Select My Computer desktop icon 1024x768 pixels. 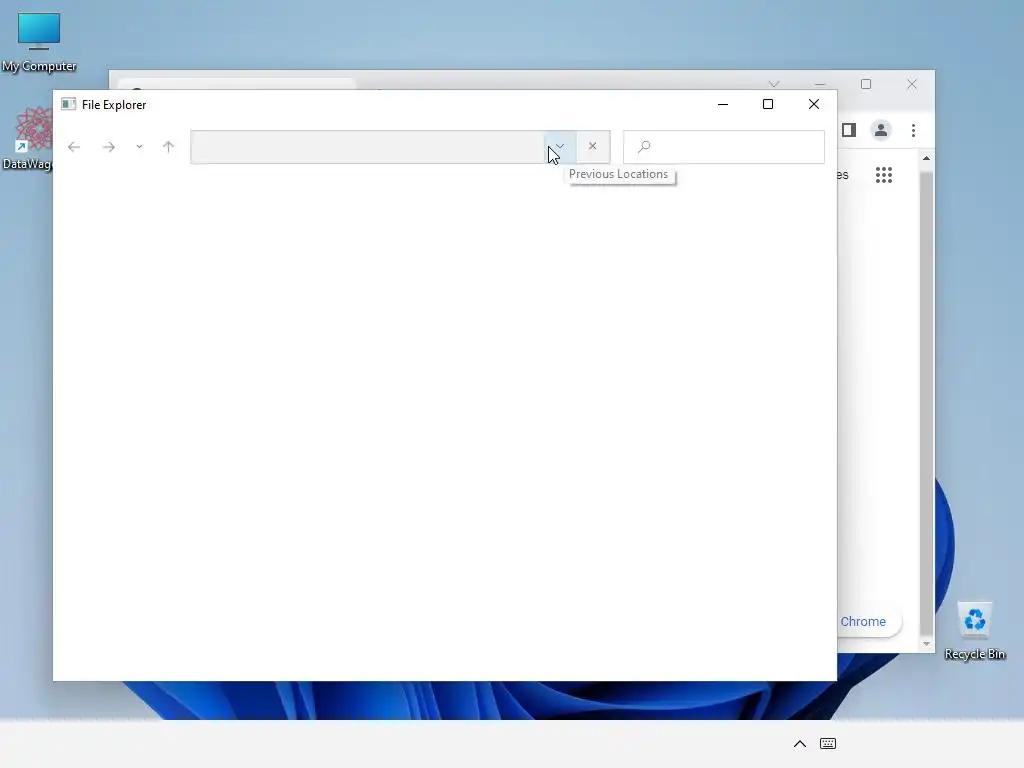click(39, 42)
